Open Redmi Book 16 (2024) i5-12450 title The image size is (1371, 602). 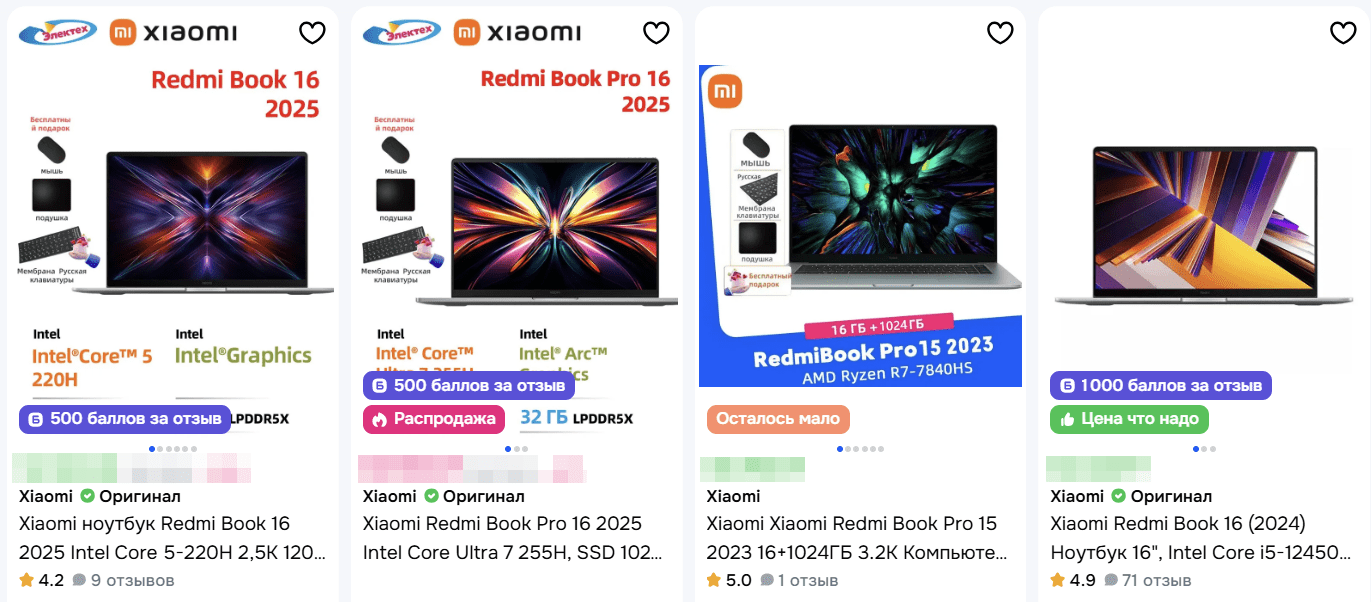pos(1200,537)
